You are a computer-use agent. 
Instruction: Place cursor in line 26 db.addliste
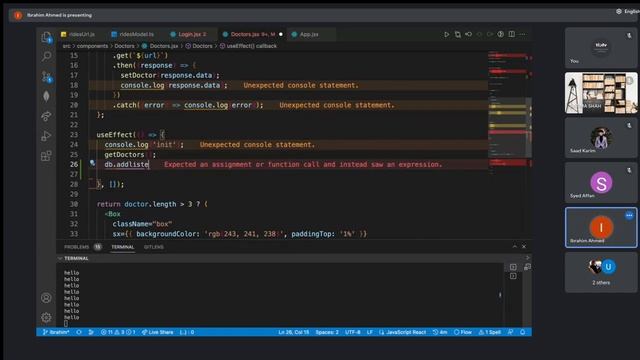[x=127, y=164]
